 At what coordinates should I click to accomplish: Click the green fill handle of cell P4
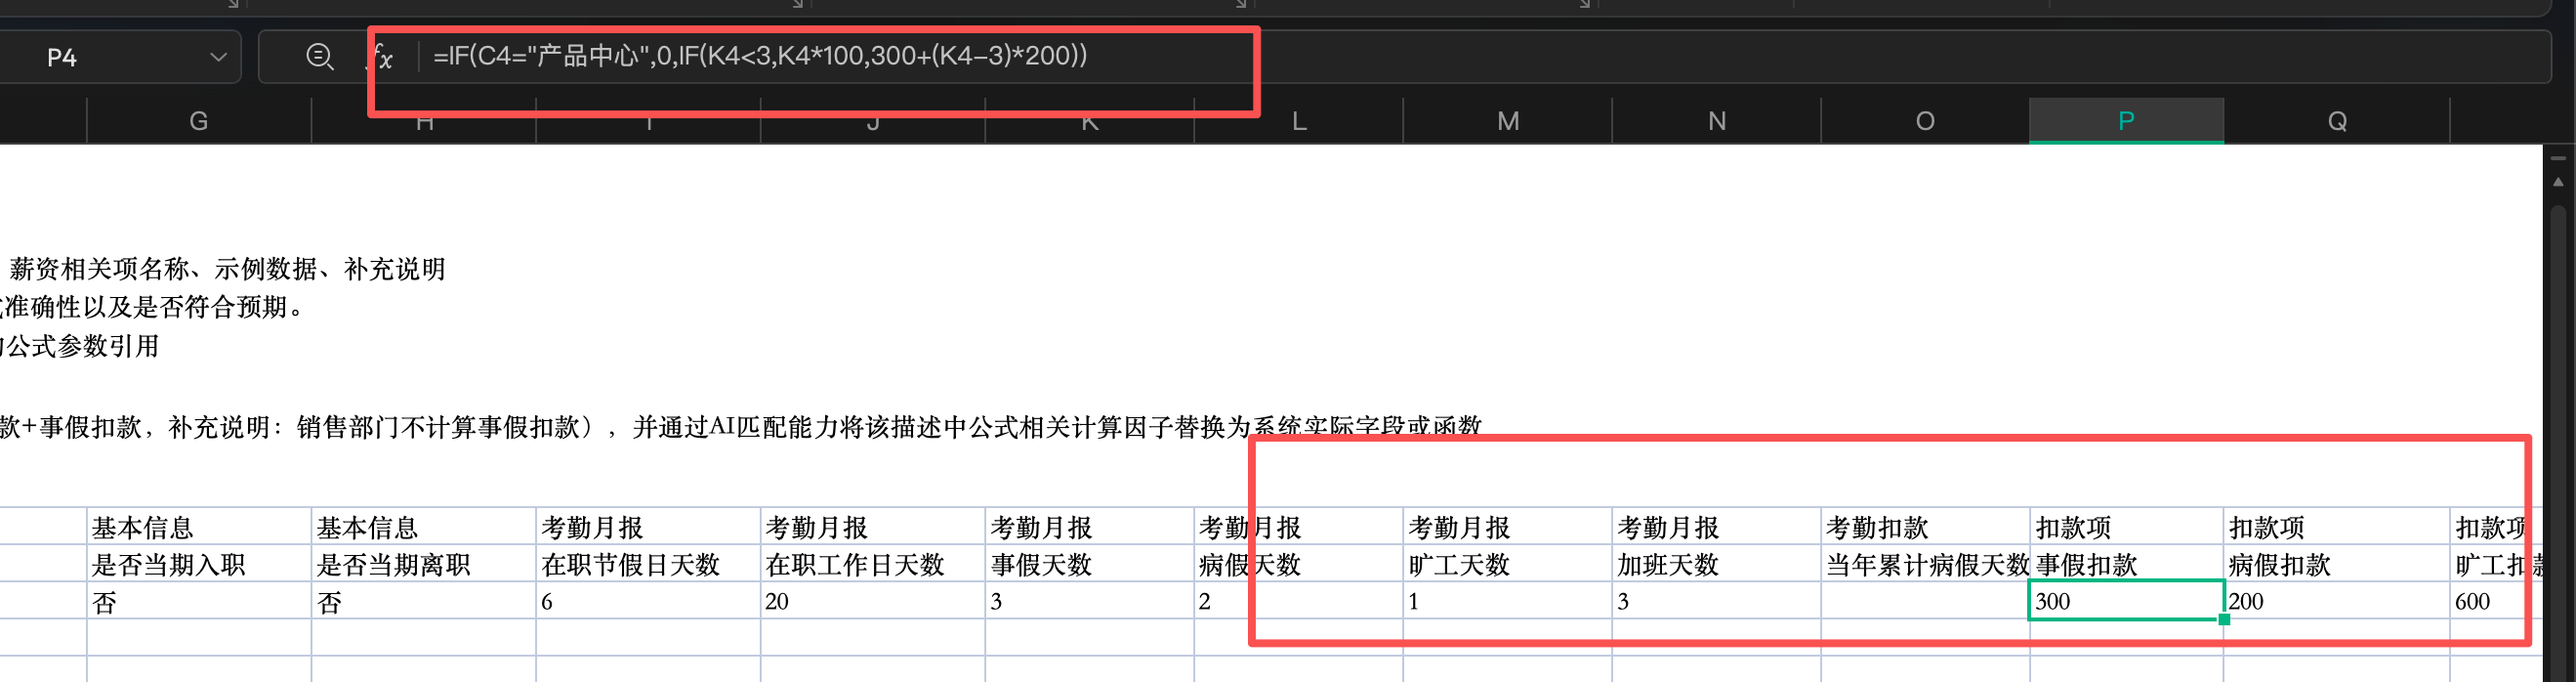tap(2223, 619)
